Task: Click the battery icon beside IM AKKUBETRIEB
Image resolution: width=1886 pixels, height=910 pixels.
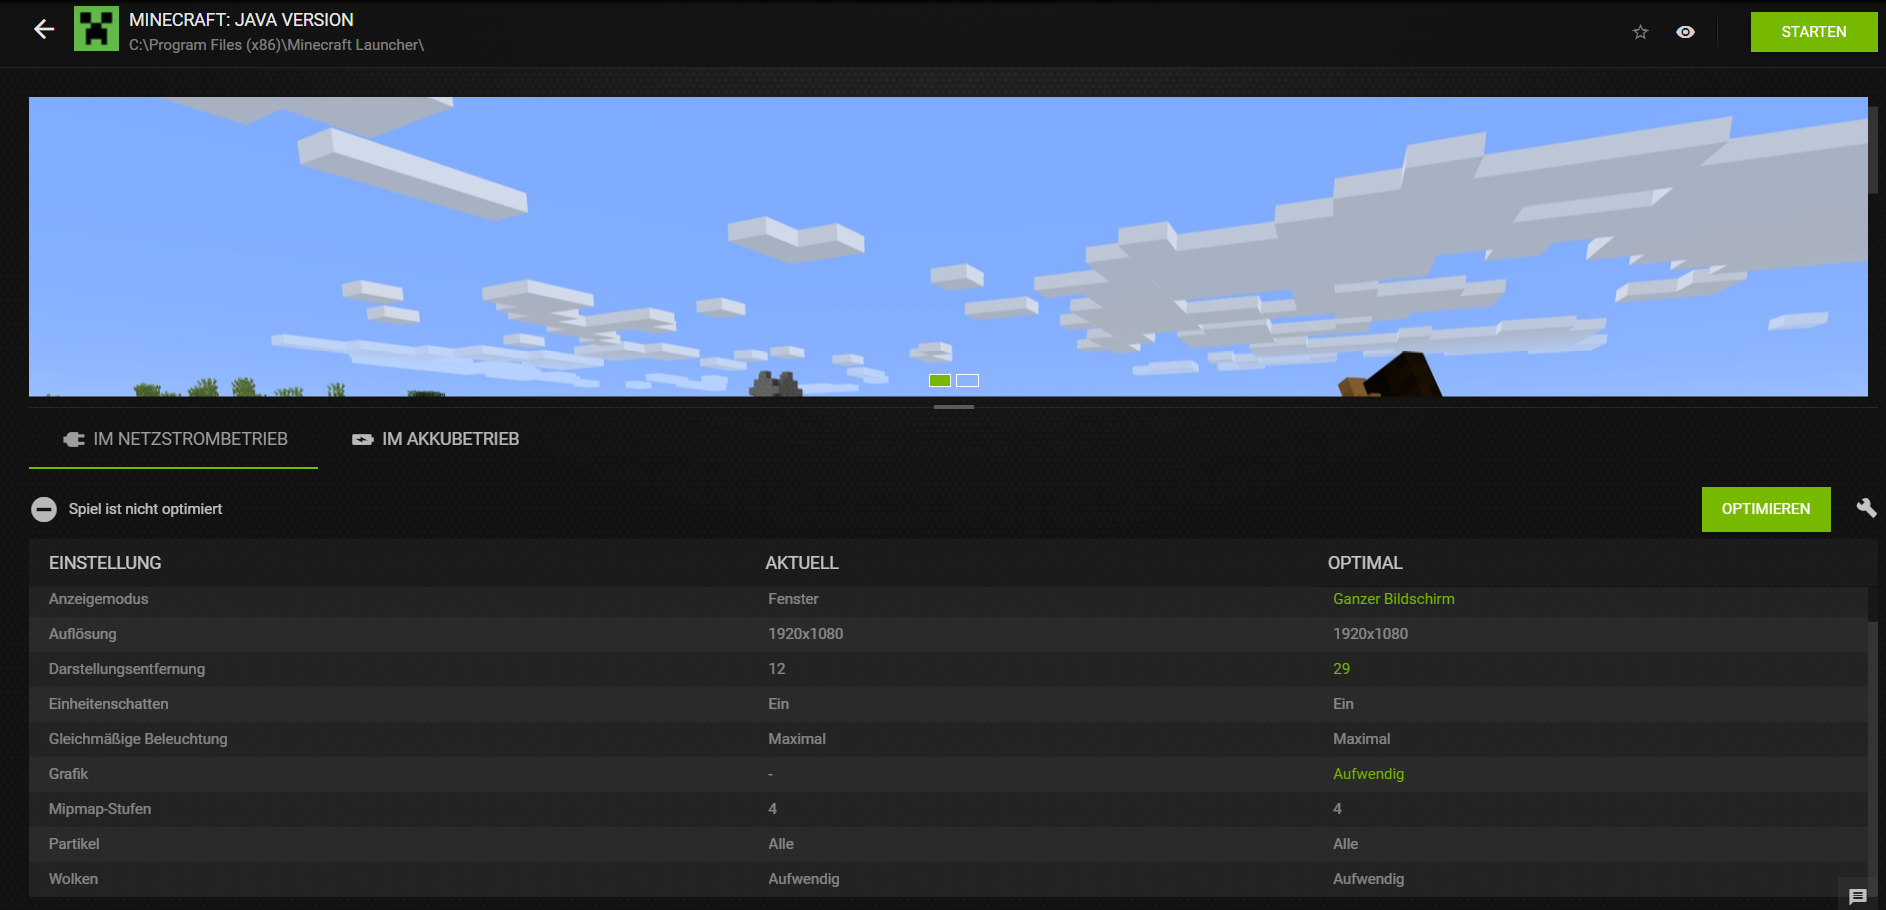Action: [362, 438]
